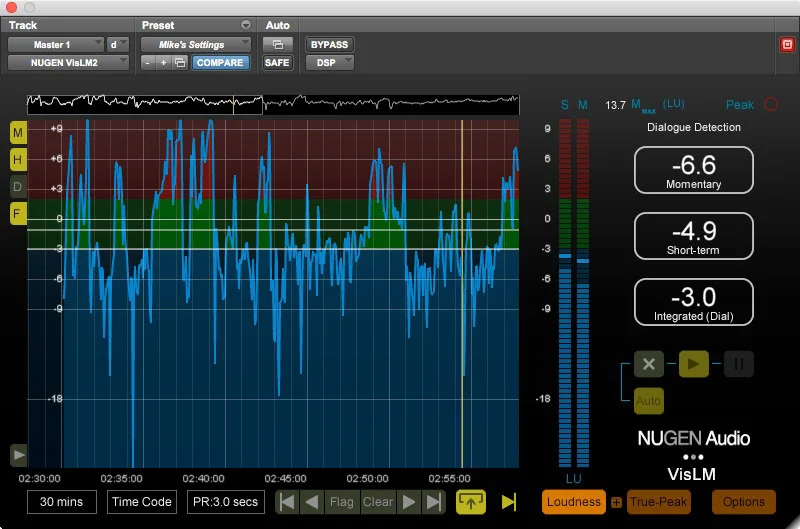The height and width of the screenshot is (529, 800).
Task: Select previous preset with minus button
Action: (147, 63)
